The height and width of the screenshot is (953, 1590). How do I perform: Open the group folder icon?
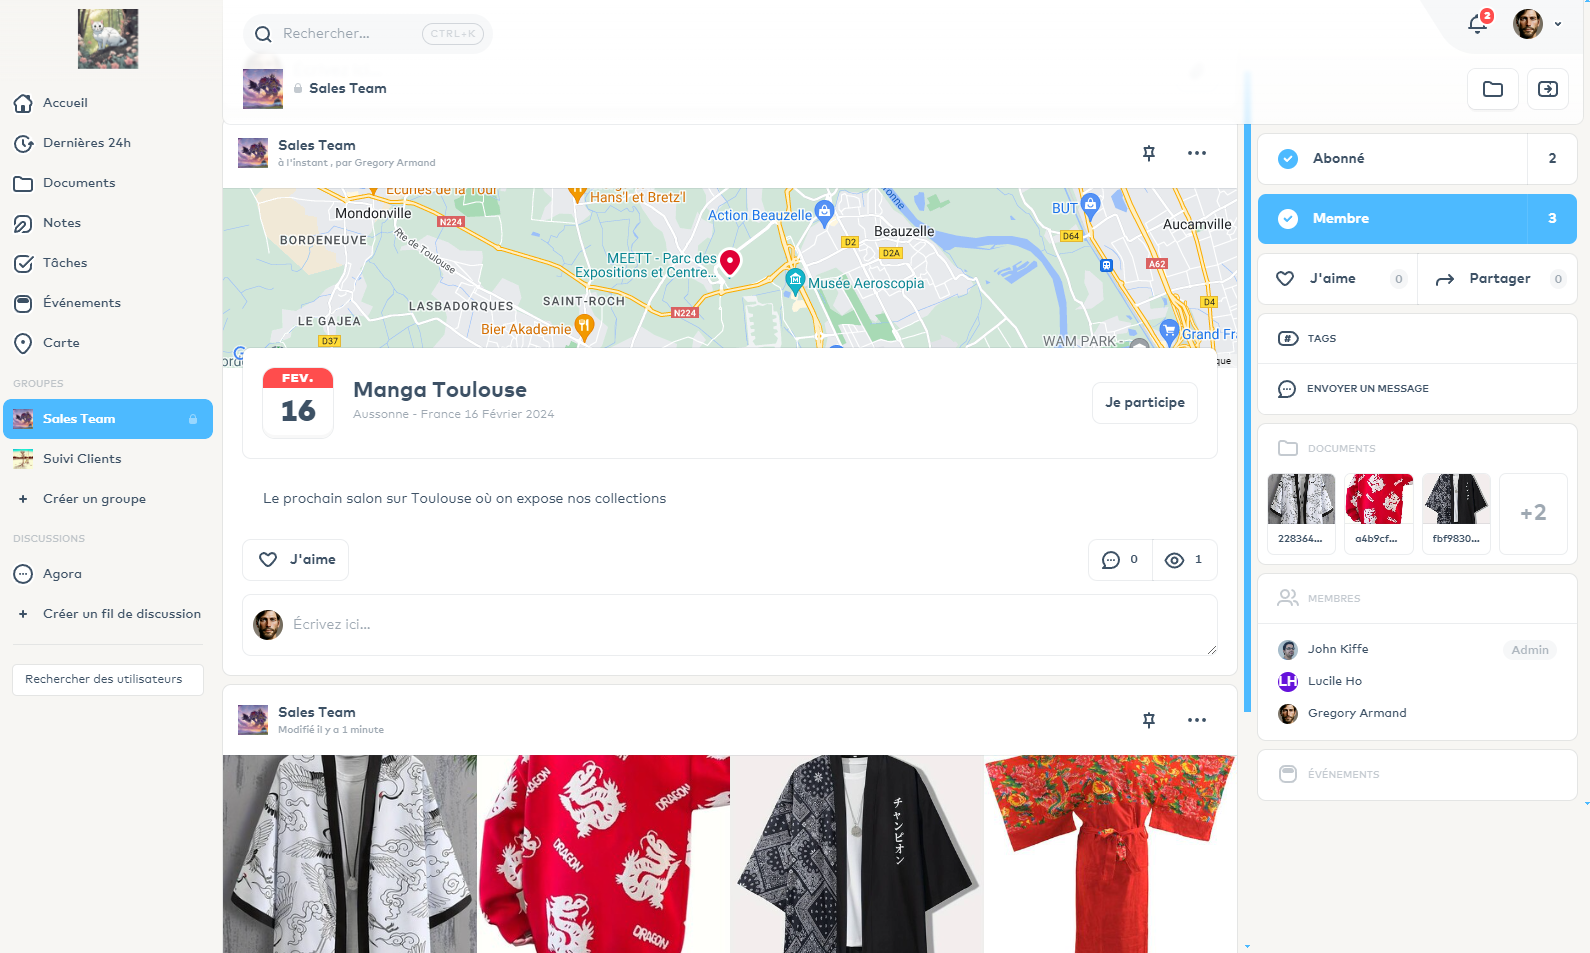(1492, 89)
